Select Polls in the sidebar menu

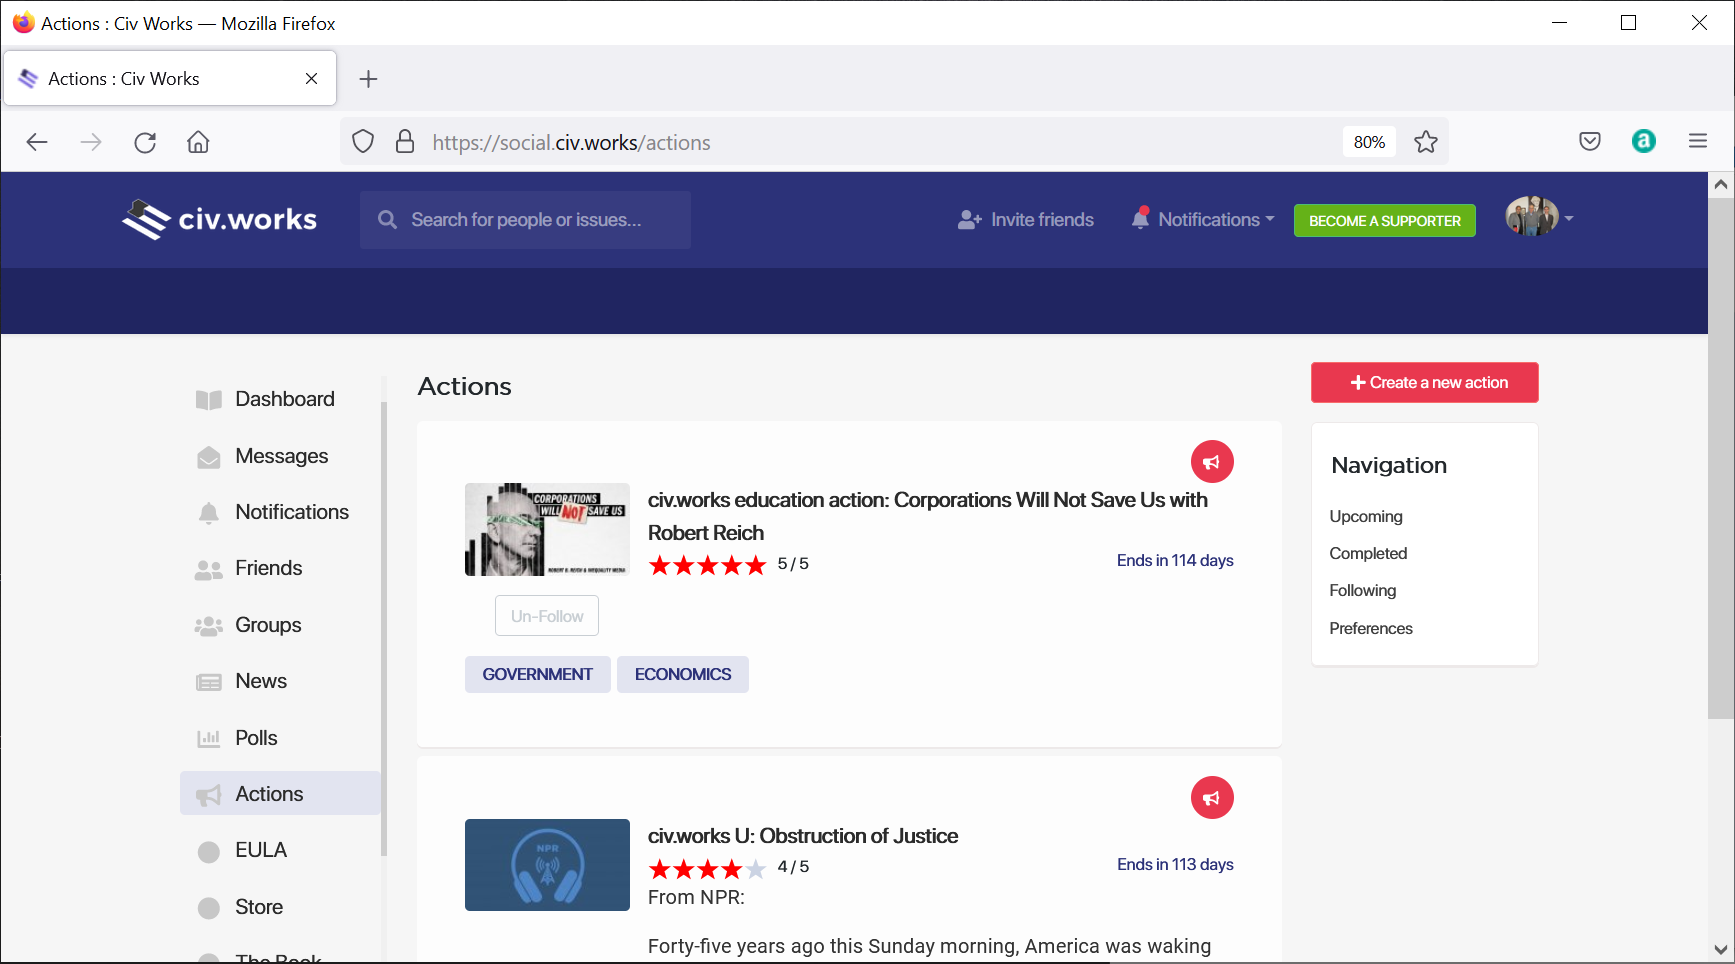(x=256, y=738)
